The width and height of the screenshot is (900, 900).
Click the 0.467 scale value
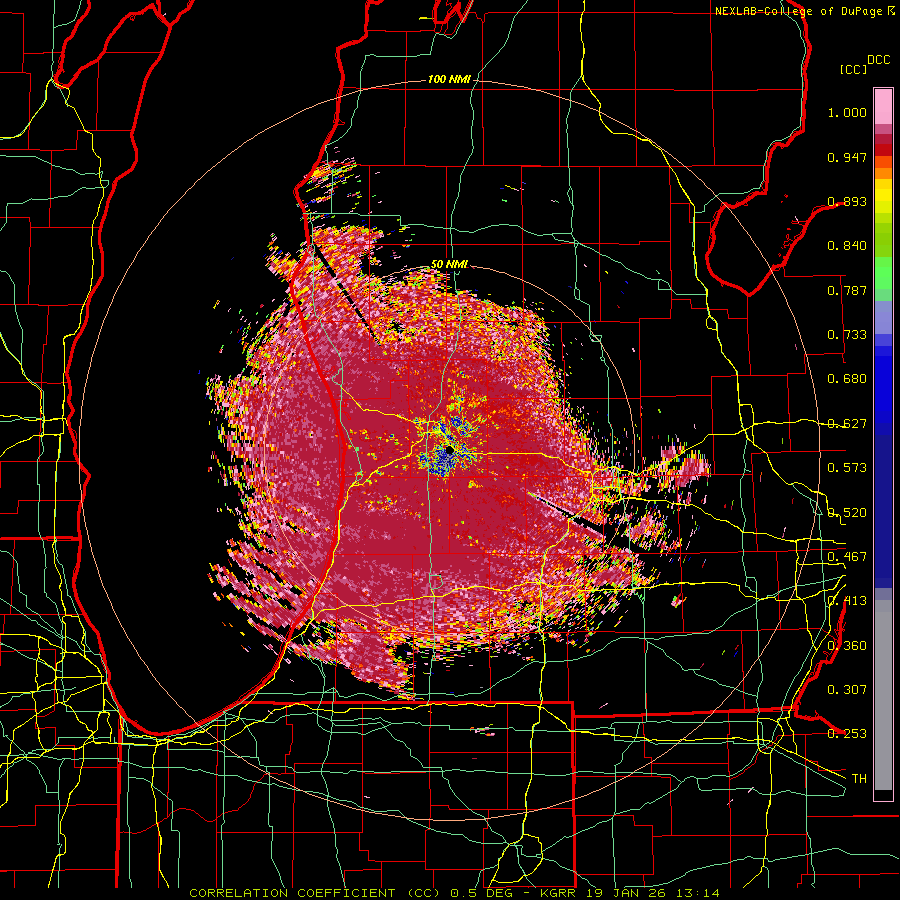click(847, 557)
